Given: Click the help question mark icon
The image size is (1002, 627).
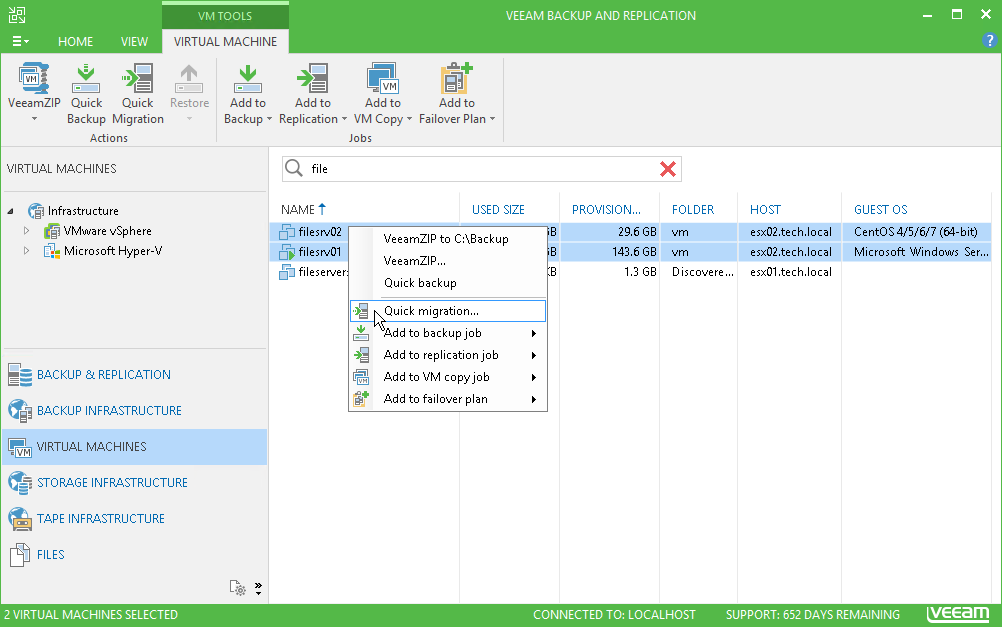Looking at the screenshot, I should click(x=989, y=41).
